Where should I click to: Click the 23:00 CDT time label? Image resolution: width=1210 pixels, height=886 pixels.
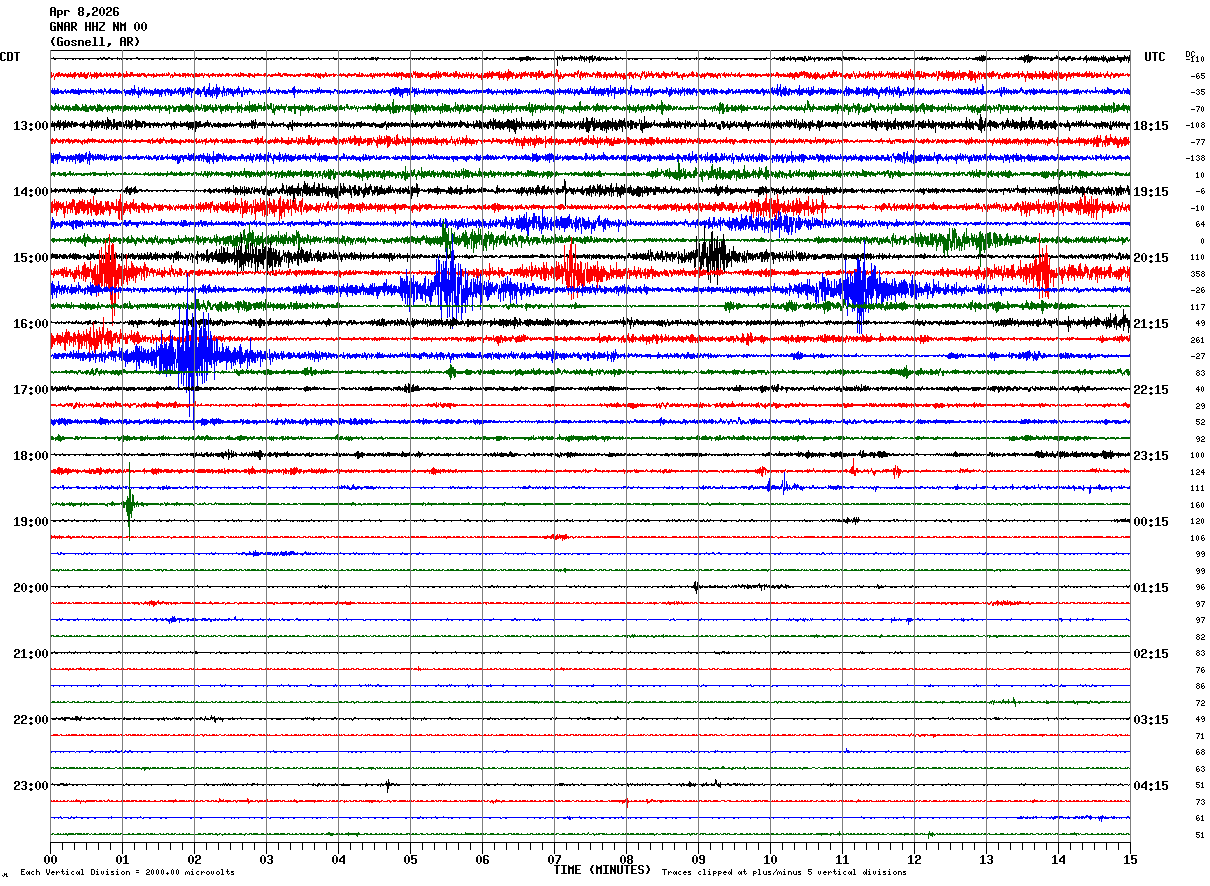click(30, 786)
